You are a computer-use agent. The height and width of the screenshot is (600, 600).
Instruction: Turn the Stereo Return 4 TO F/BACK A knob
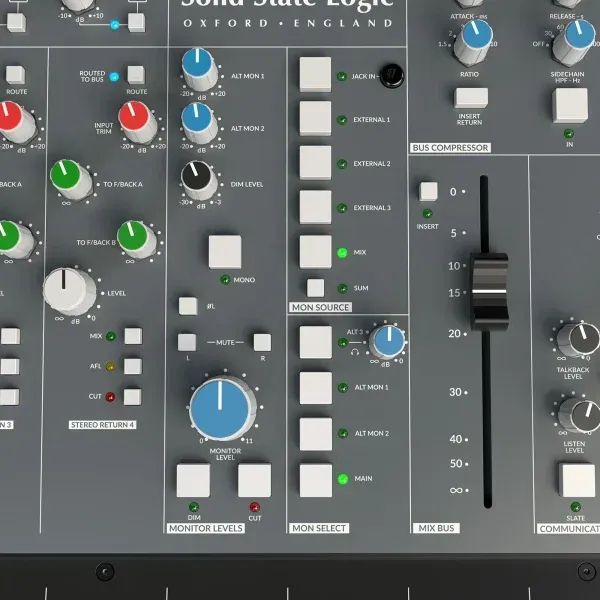point(70,180)
